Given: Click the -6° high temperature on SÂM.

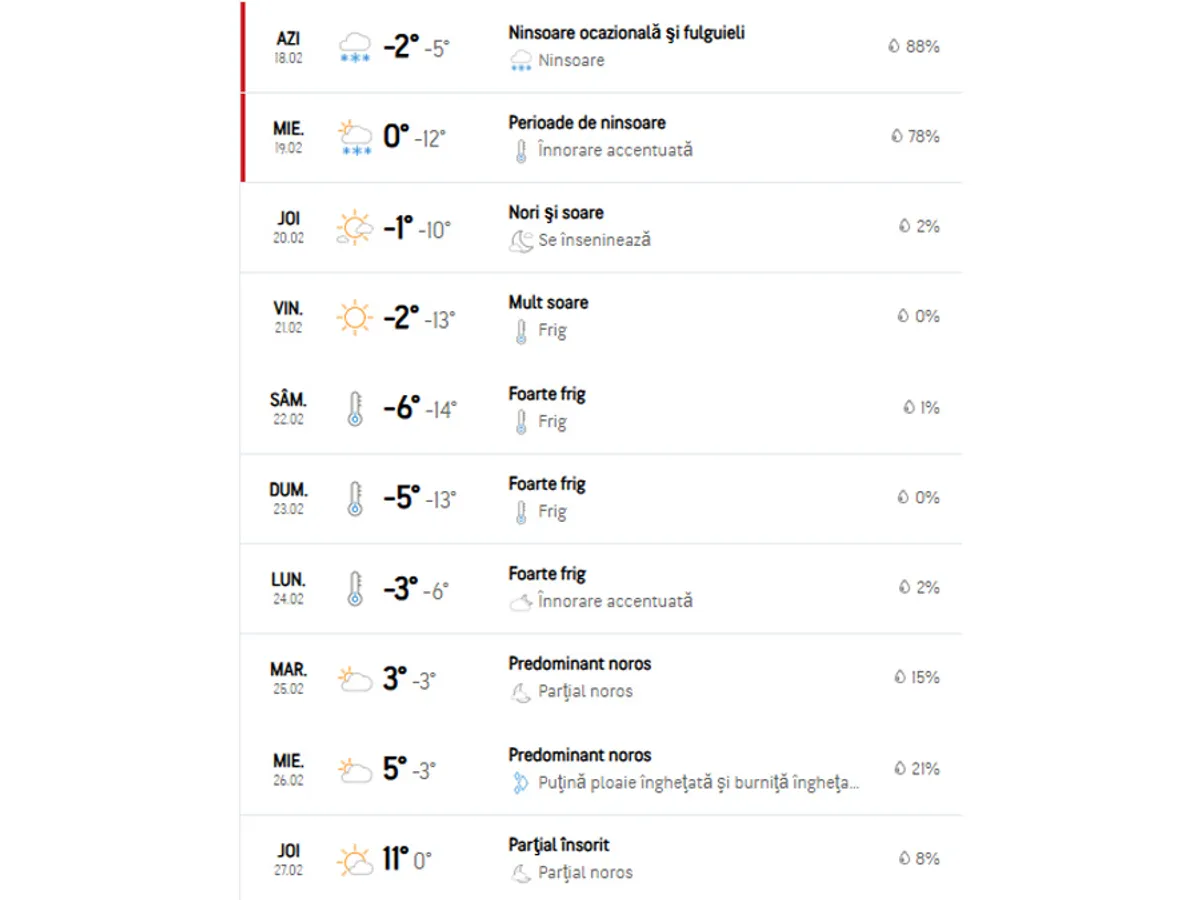Looking at the screenshot, I should [x=402, y=408].
